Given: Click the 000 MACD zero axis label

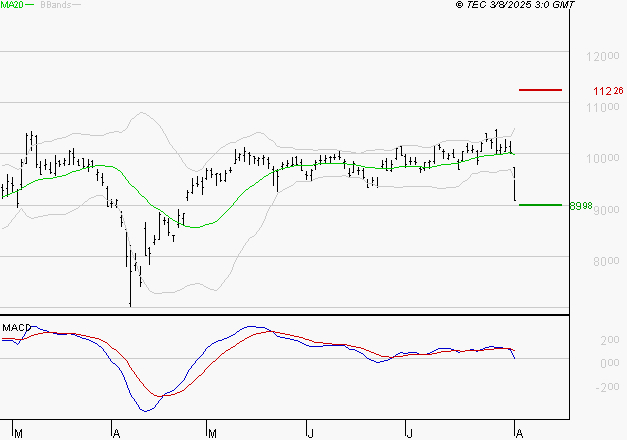Looking at the screenshot, I should pyautogui.click(x=610, y=363).
